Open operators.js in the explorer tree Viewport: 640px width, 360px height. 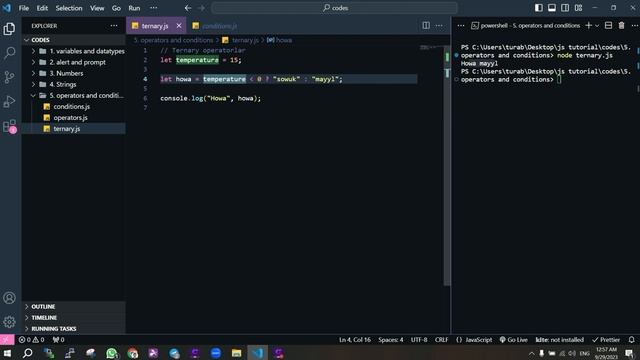73,118
